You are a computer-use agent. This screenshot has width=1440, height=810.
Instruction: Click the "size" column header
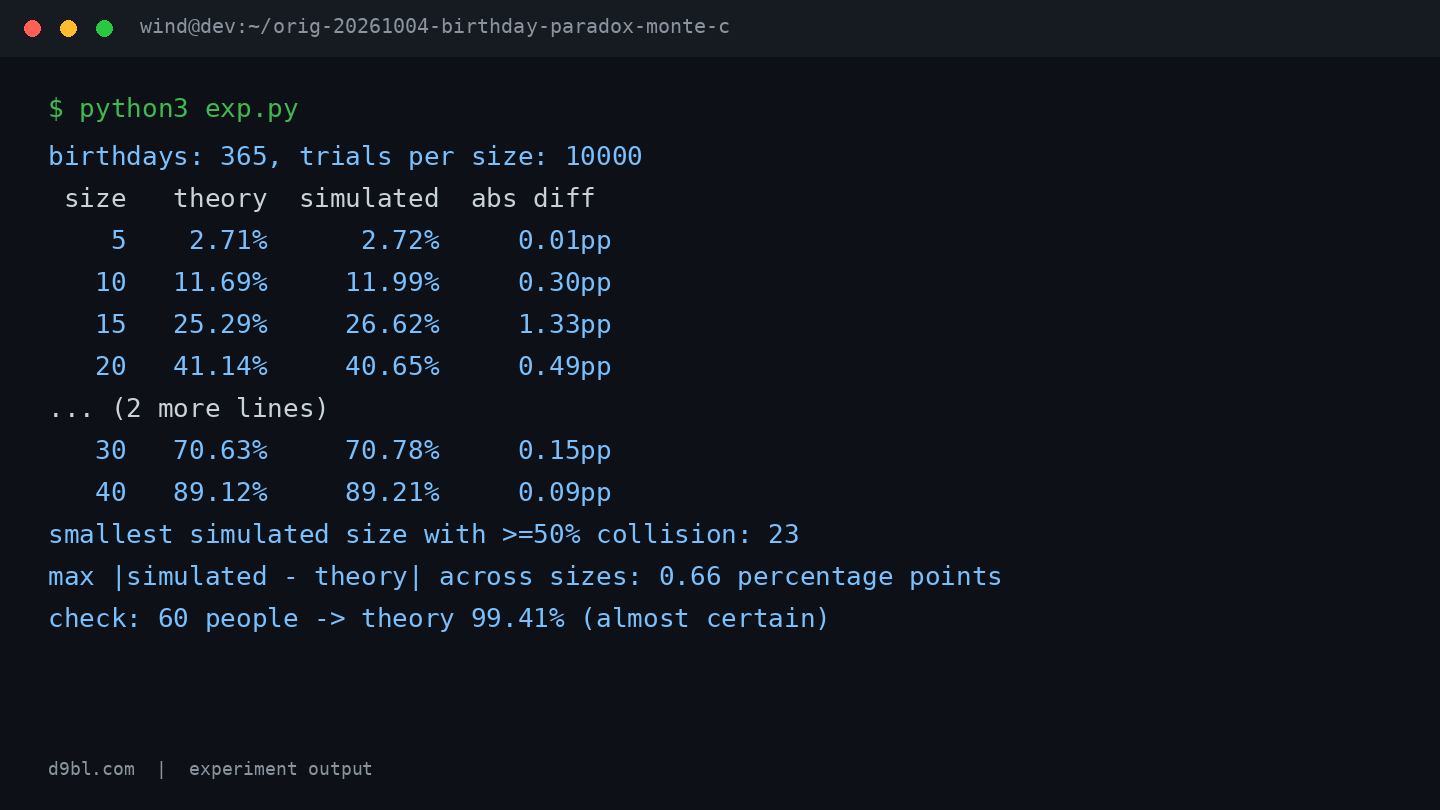95,199
